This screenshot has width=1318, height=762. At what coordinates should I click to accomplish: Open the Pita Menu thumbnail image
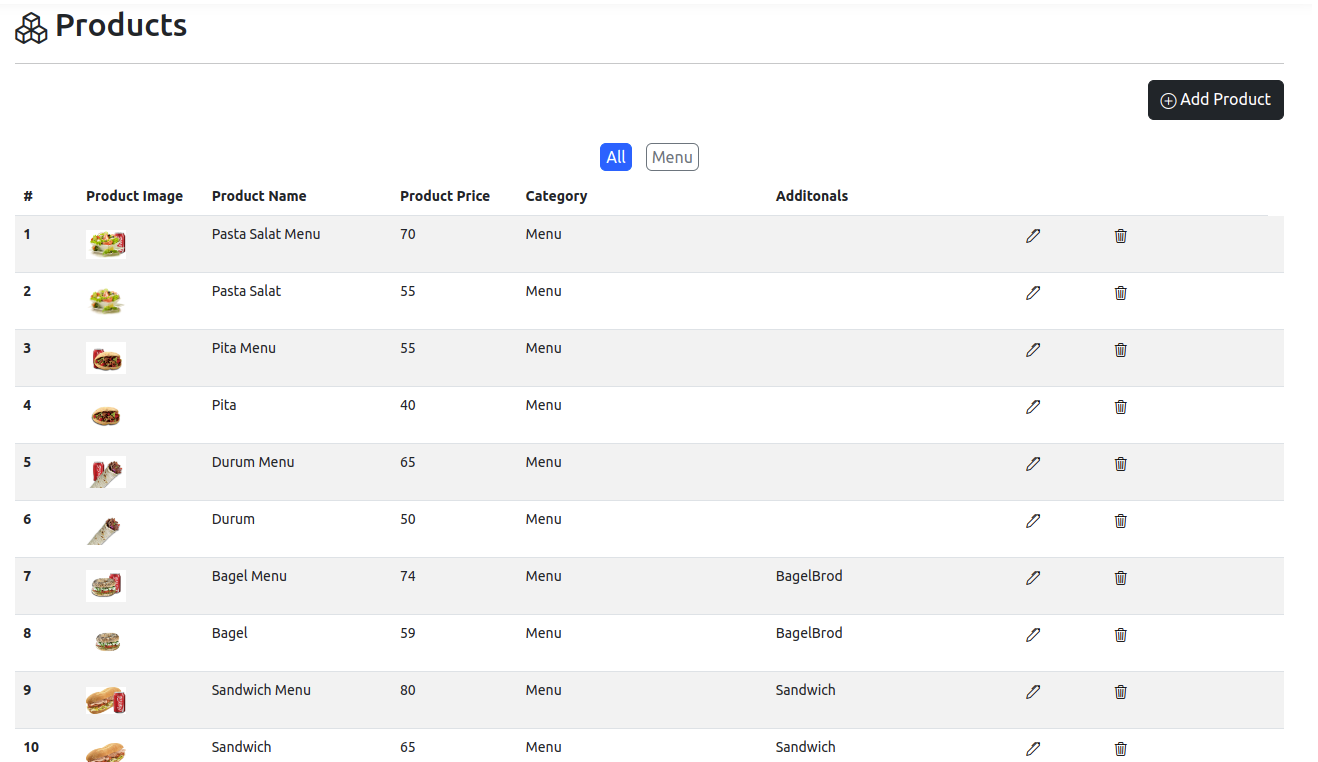click(106, 357)
